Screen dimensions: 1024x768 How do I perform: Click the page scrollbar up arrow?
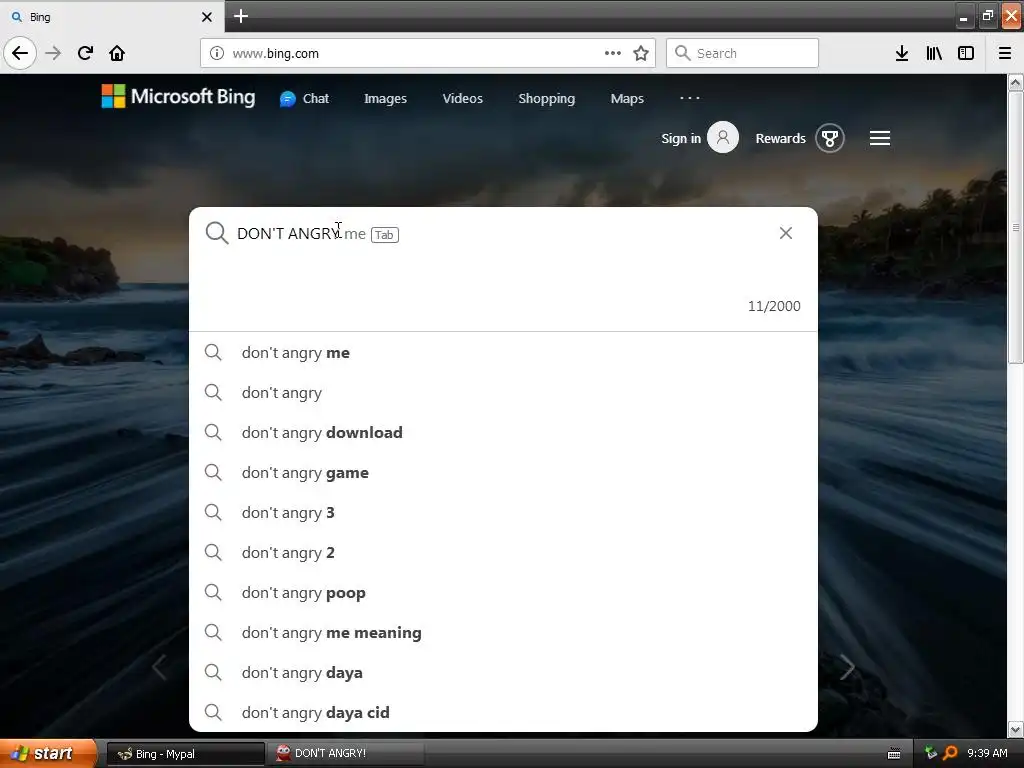[1015, 82]
